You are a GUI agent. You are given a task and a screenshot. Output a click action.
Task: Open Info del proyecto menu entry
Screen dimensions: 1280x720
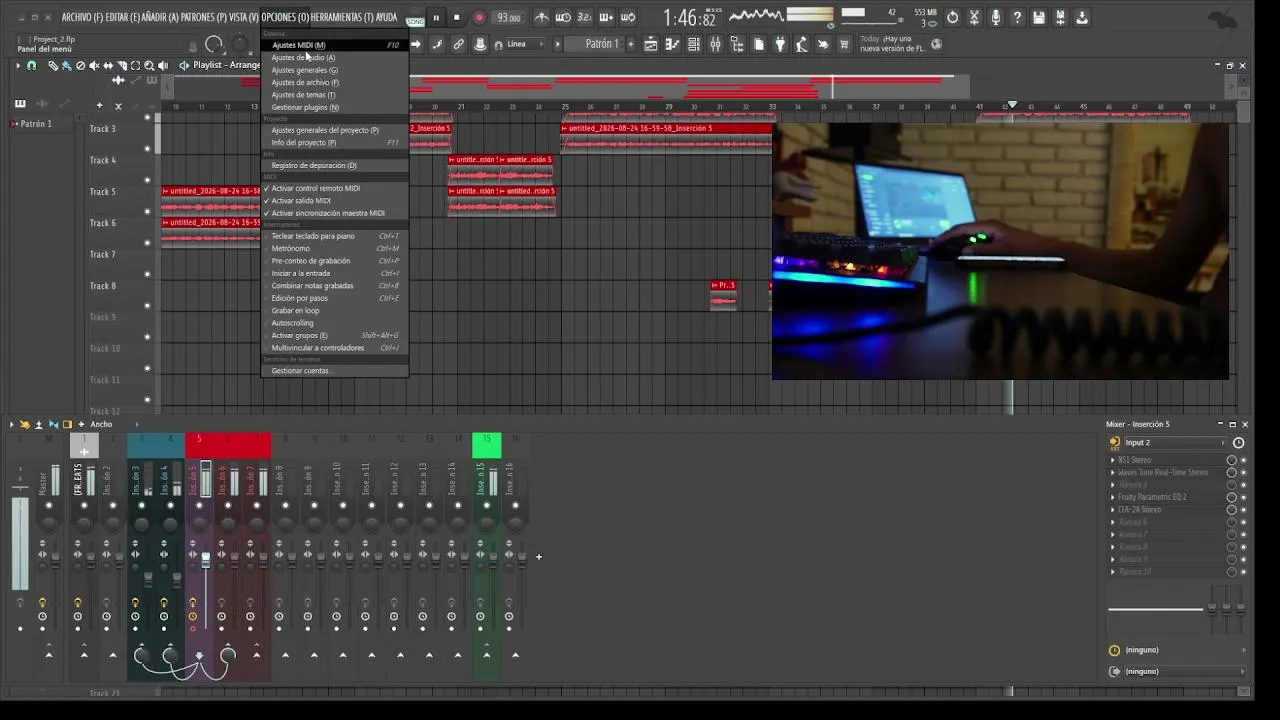coord(335,142)
